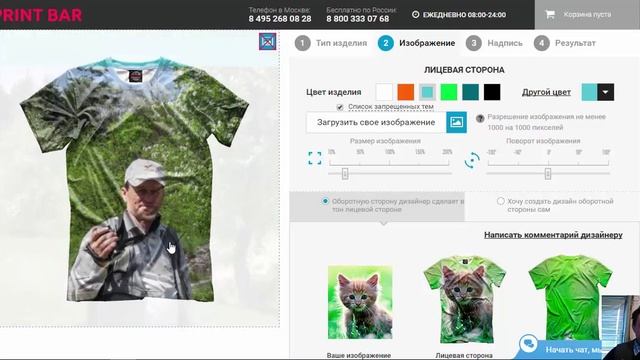The height and width of the screenshot is (360, 640).
Task: Click the T-shirt preview with the man
Action: click(135, 180)
